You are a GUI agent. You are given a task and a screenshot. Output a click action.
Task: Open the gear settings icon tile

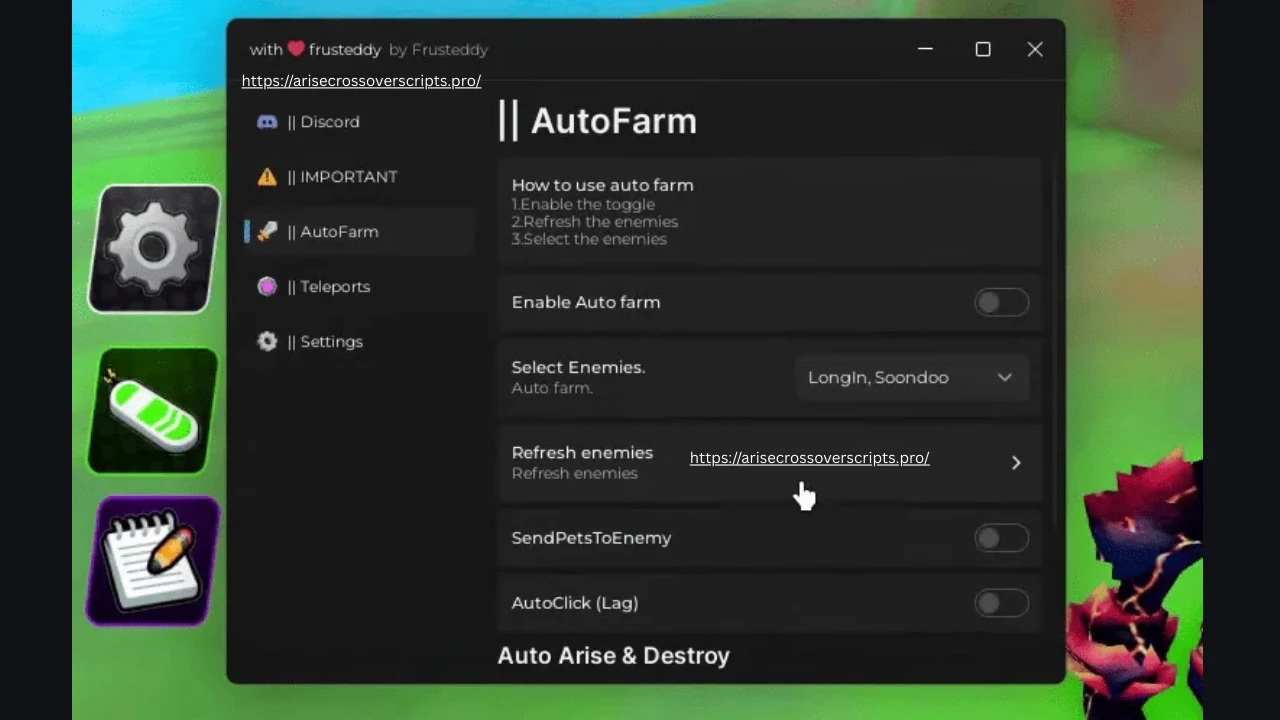tap(154, 249)
